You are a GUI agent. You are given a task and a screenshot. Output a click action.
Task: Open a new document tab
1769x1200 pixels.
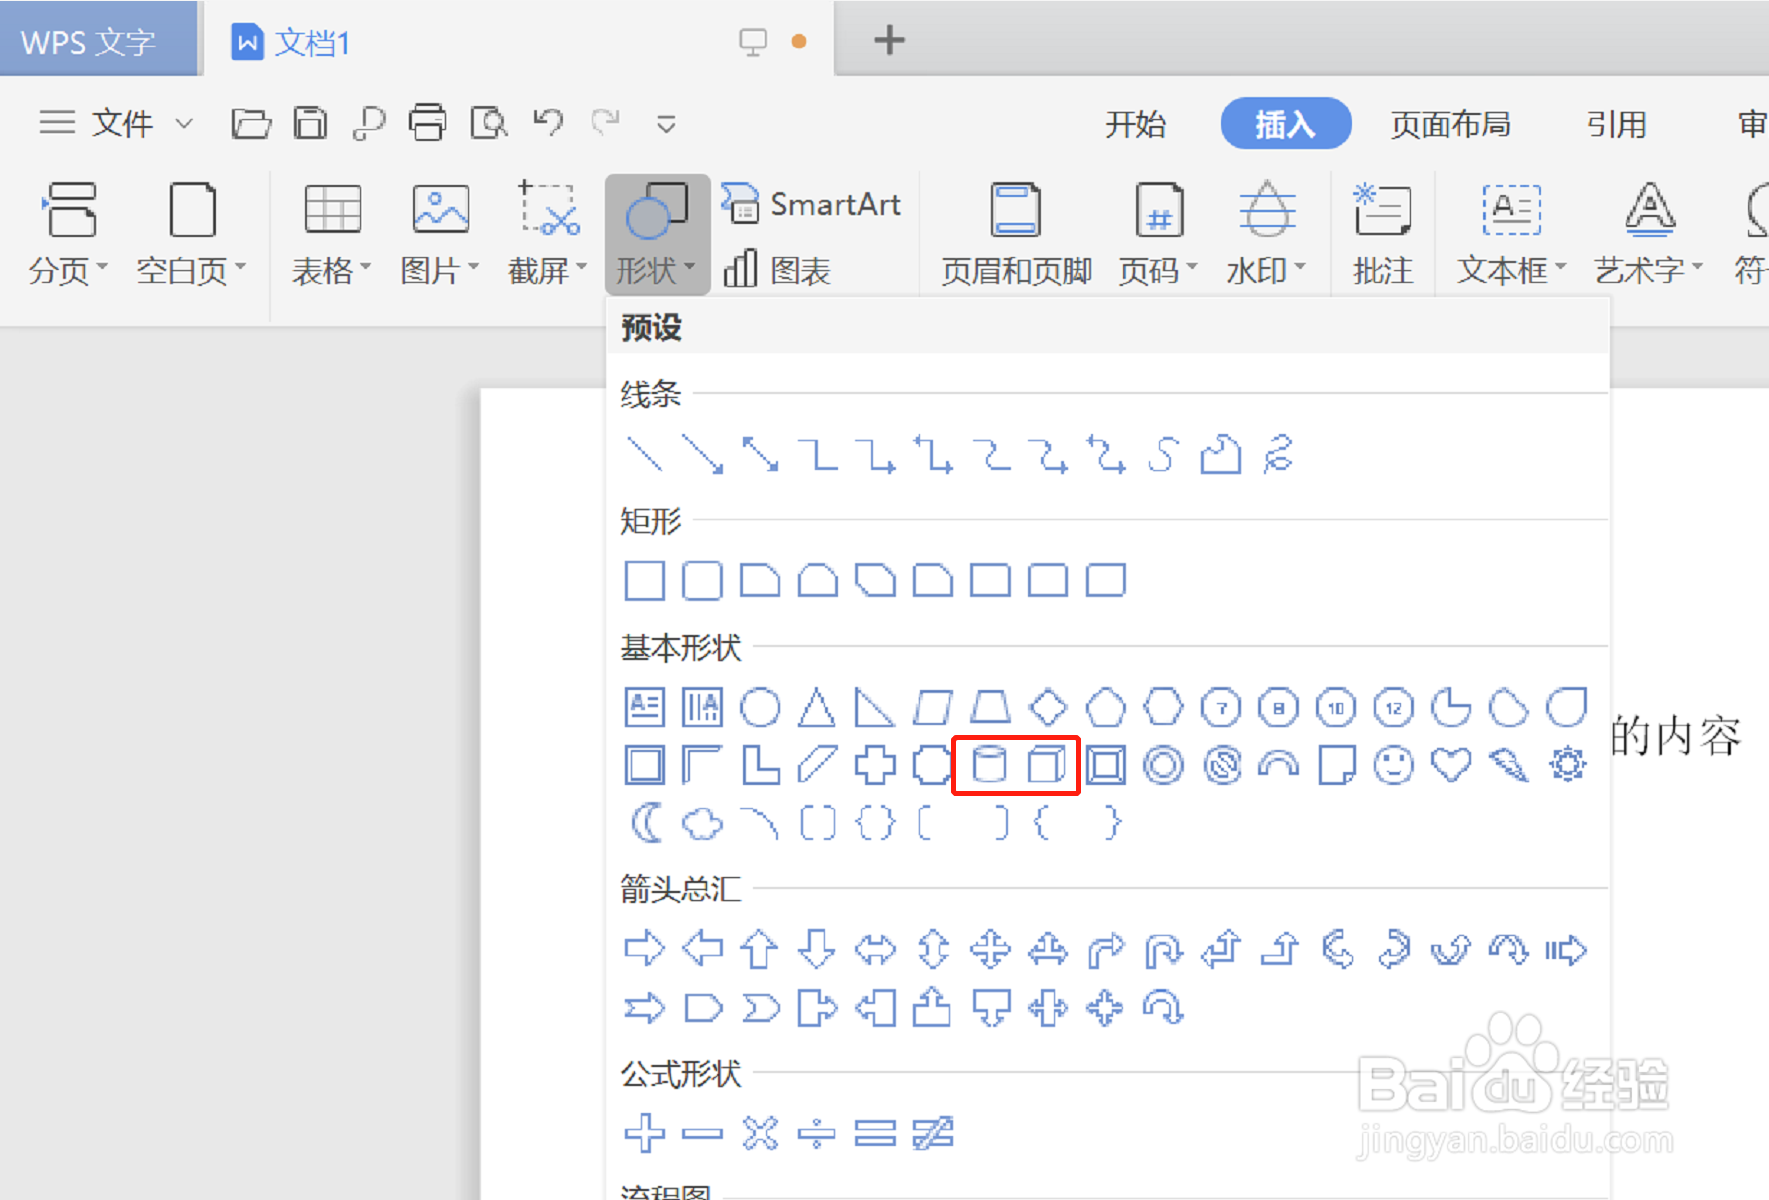coord(888,39)
